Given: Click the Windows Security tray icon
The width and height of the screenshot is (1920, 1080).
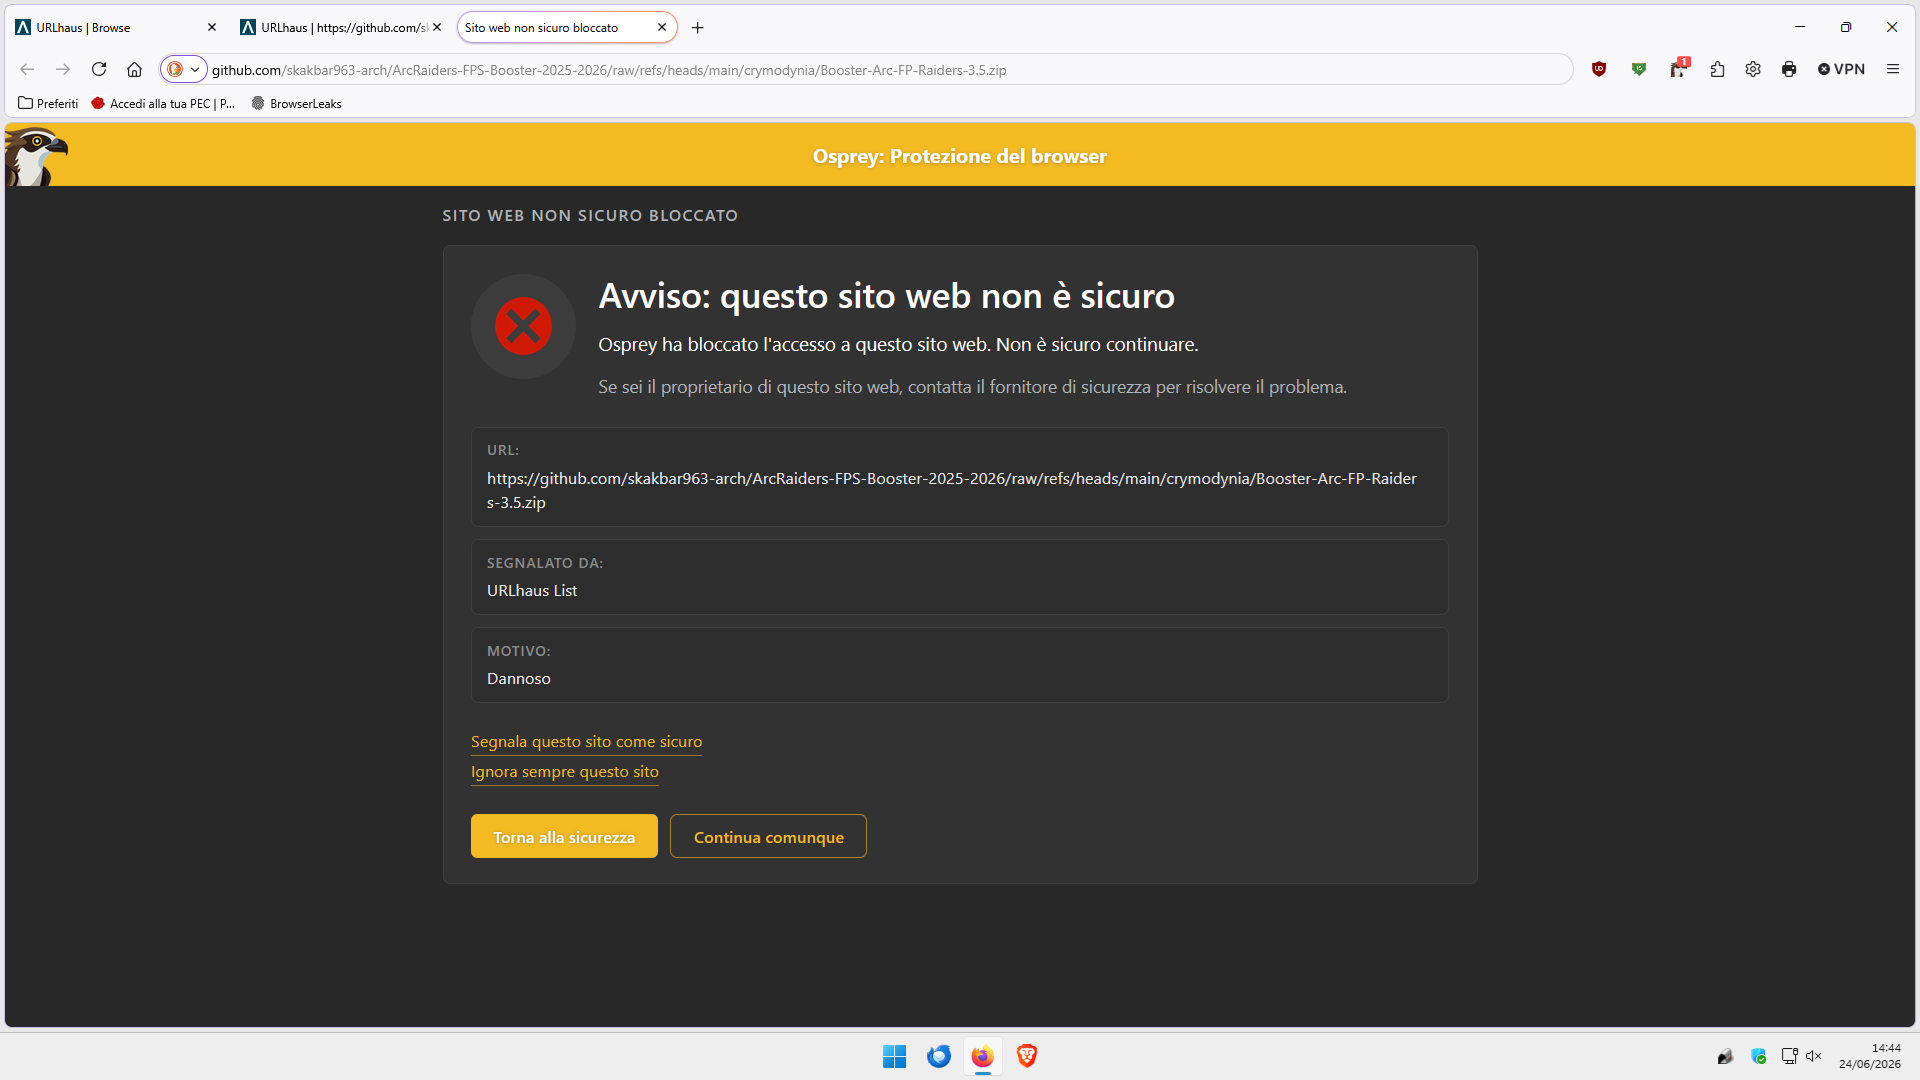Looking at the screenshot, I should (x=1759, y=1056).
